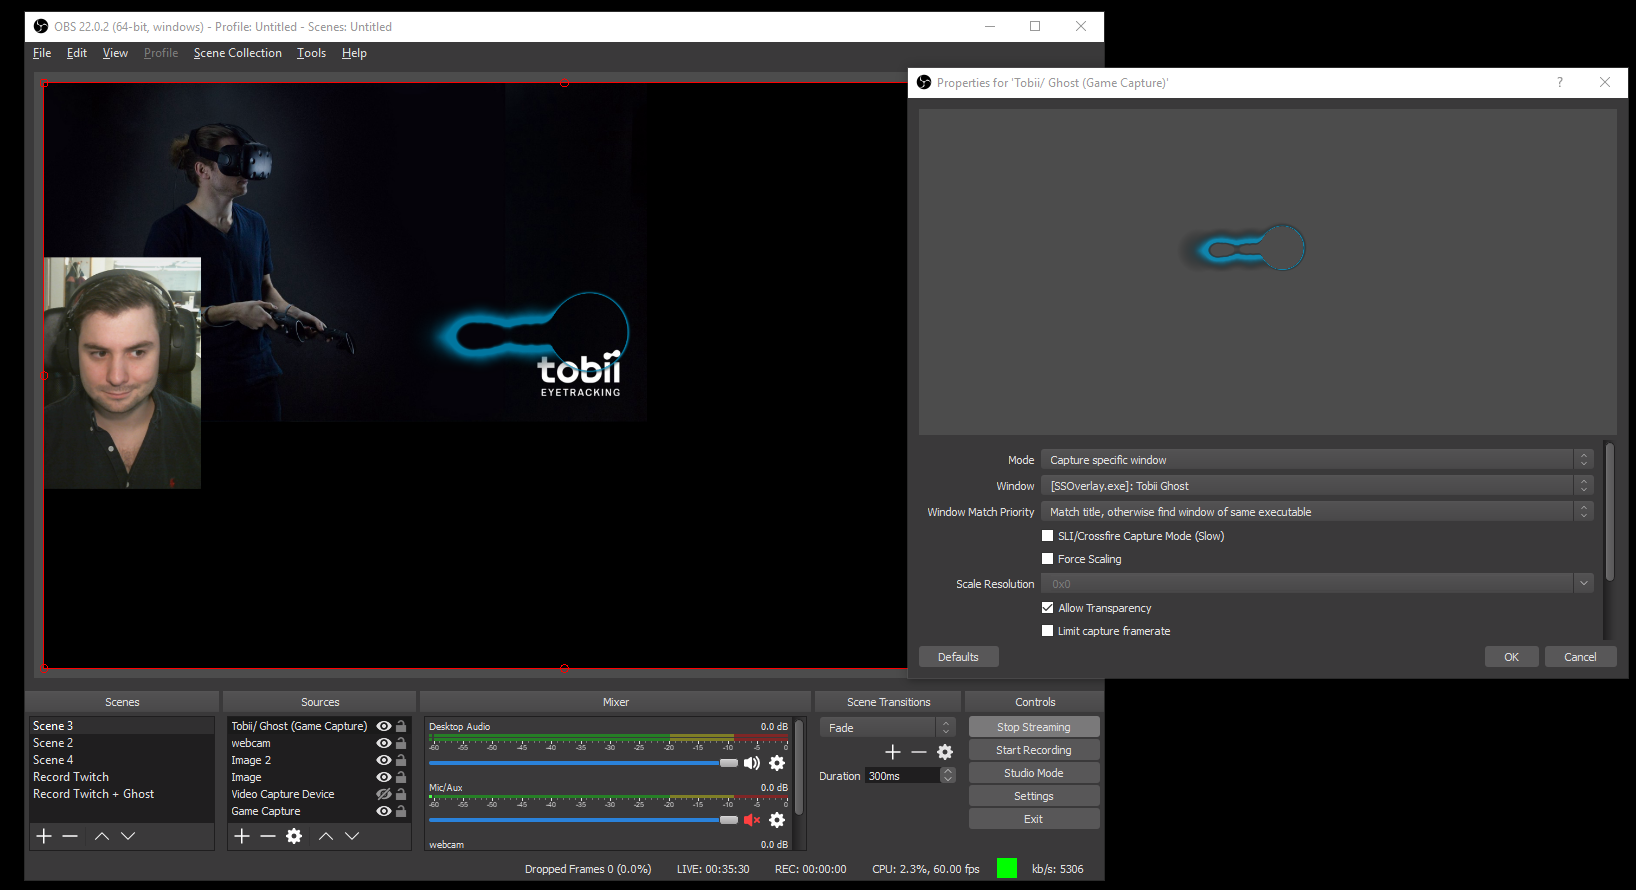This screenshot has height=890, width=1636.
Task: Toggle lock on Image source
Action: pyautogui.click(x=401, y=777)
